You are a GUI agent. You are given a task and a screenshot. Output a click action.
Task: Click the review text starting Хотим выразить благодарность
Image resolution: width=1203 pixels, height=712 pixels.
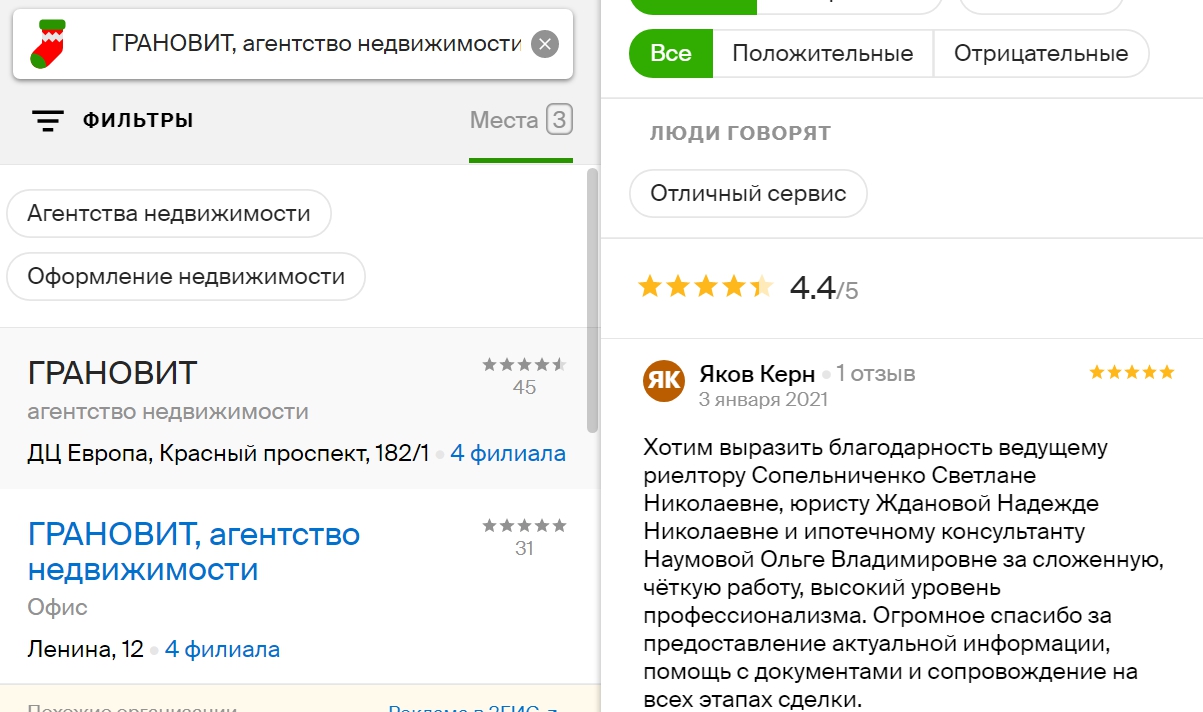tap(904, 573)
